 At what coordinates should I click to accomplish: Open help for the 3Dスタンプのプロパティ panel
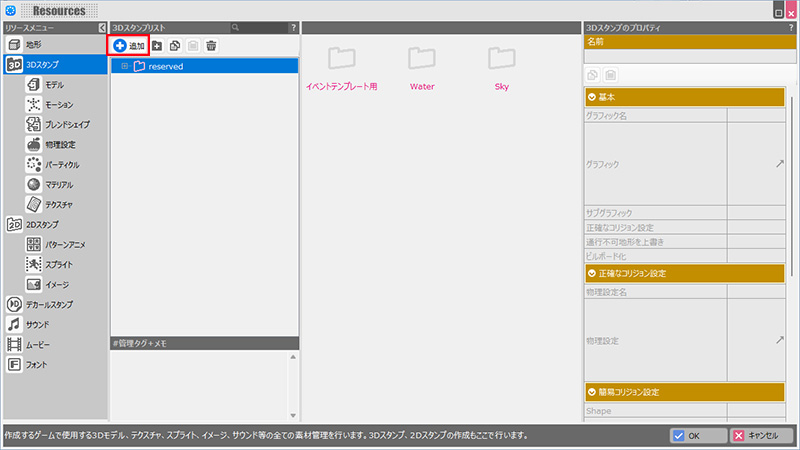point(791,28)
